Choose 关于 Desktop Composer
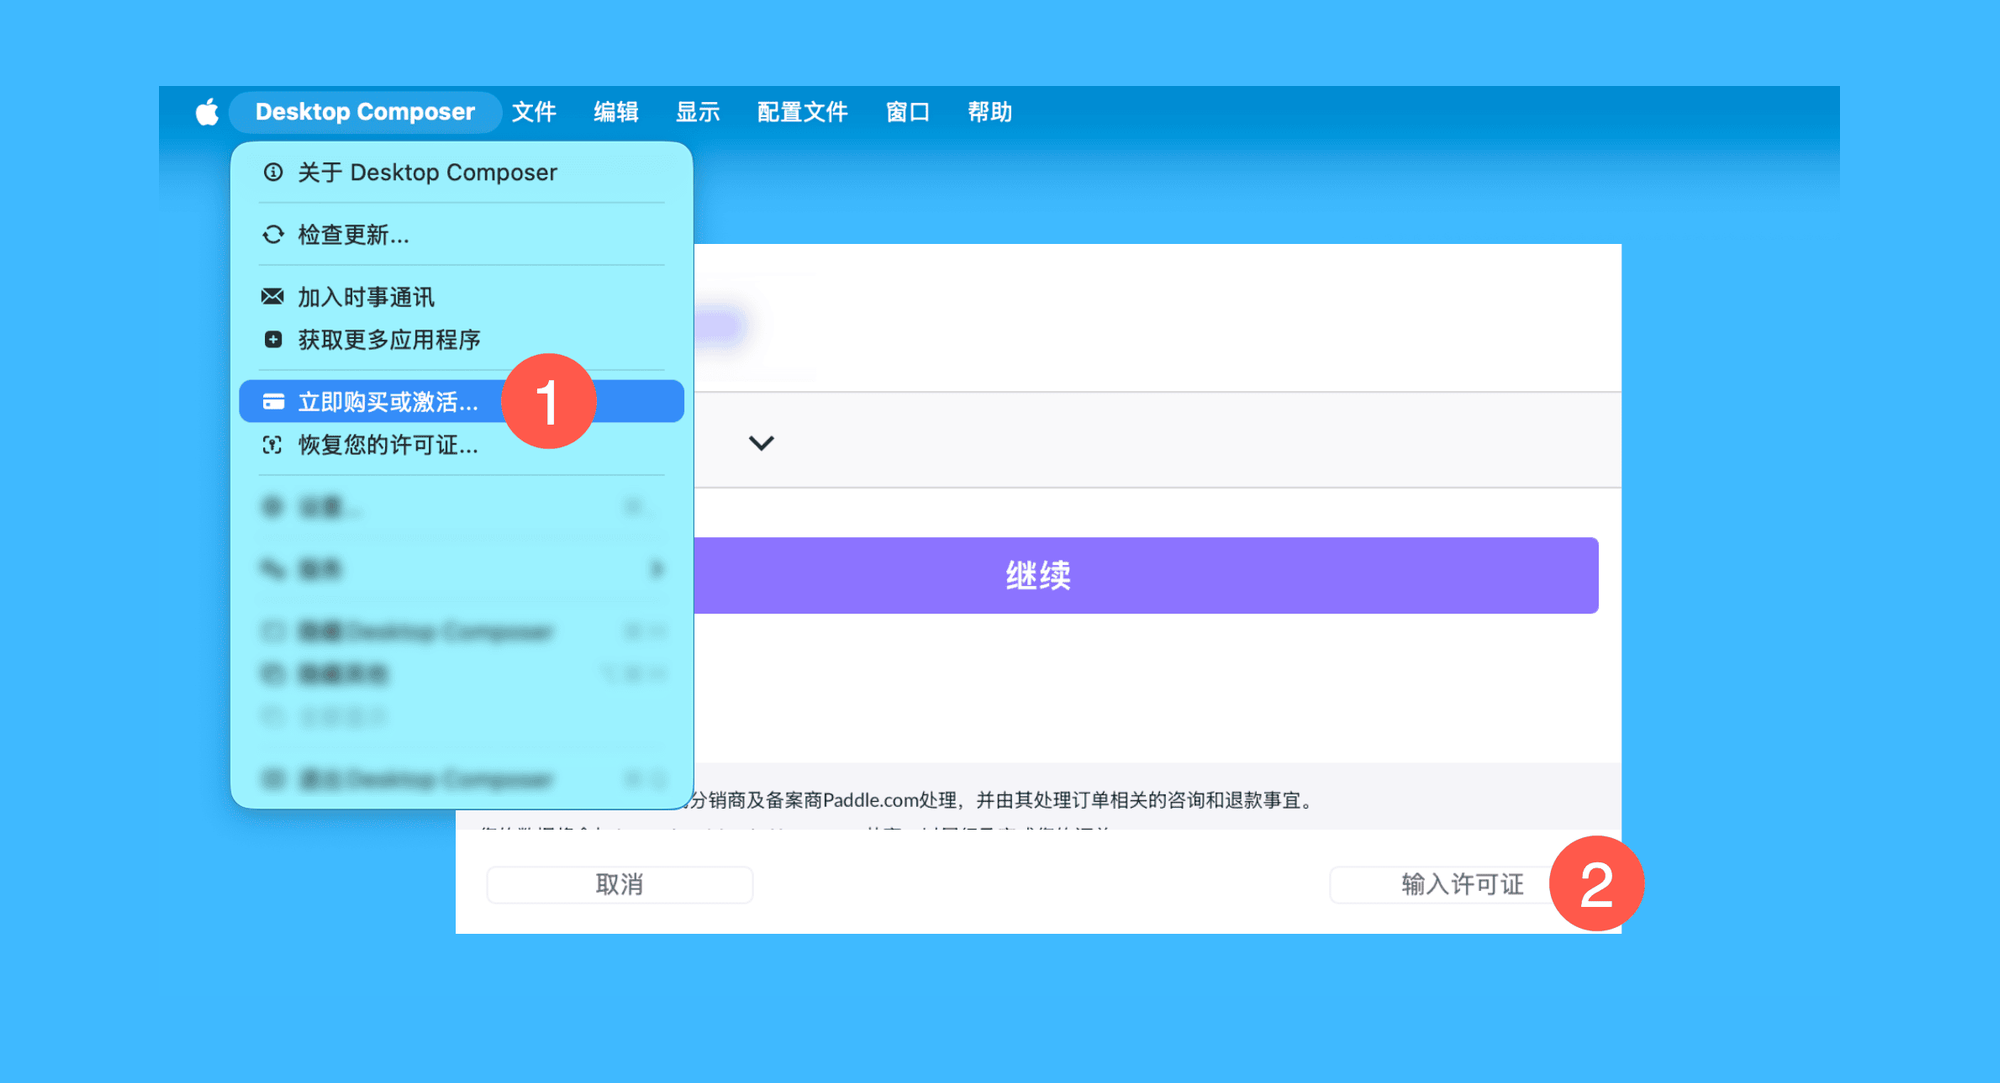This screenshot has height=1083, width=2000. [462, 172]
